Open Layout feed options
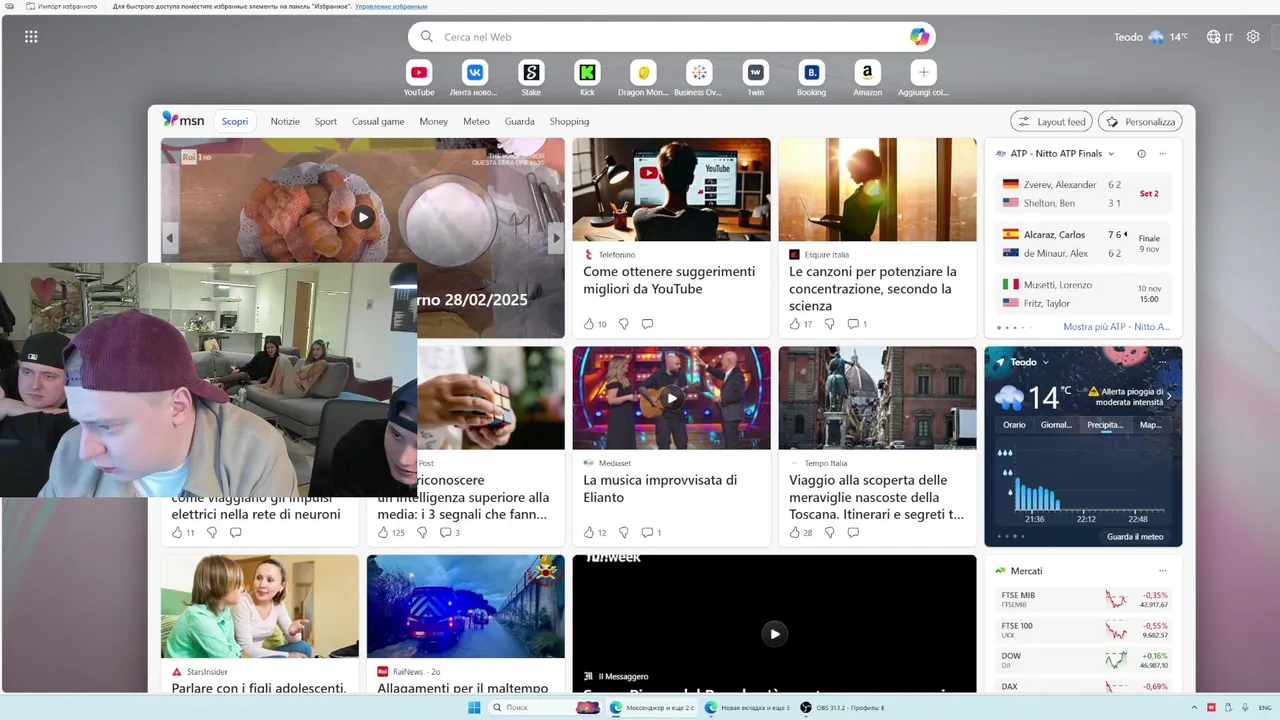Viewport: 1280px width, 720px height. [1051, 121]
